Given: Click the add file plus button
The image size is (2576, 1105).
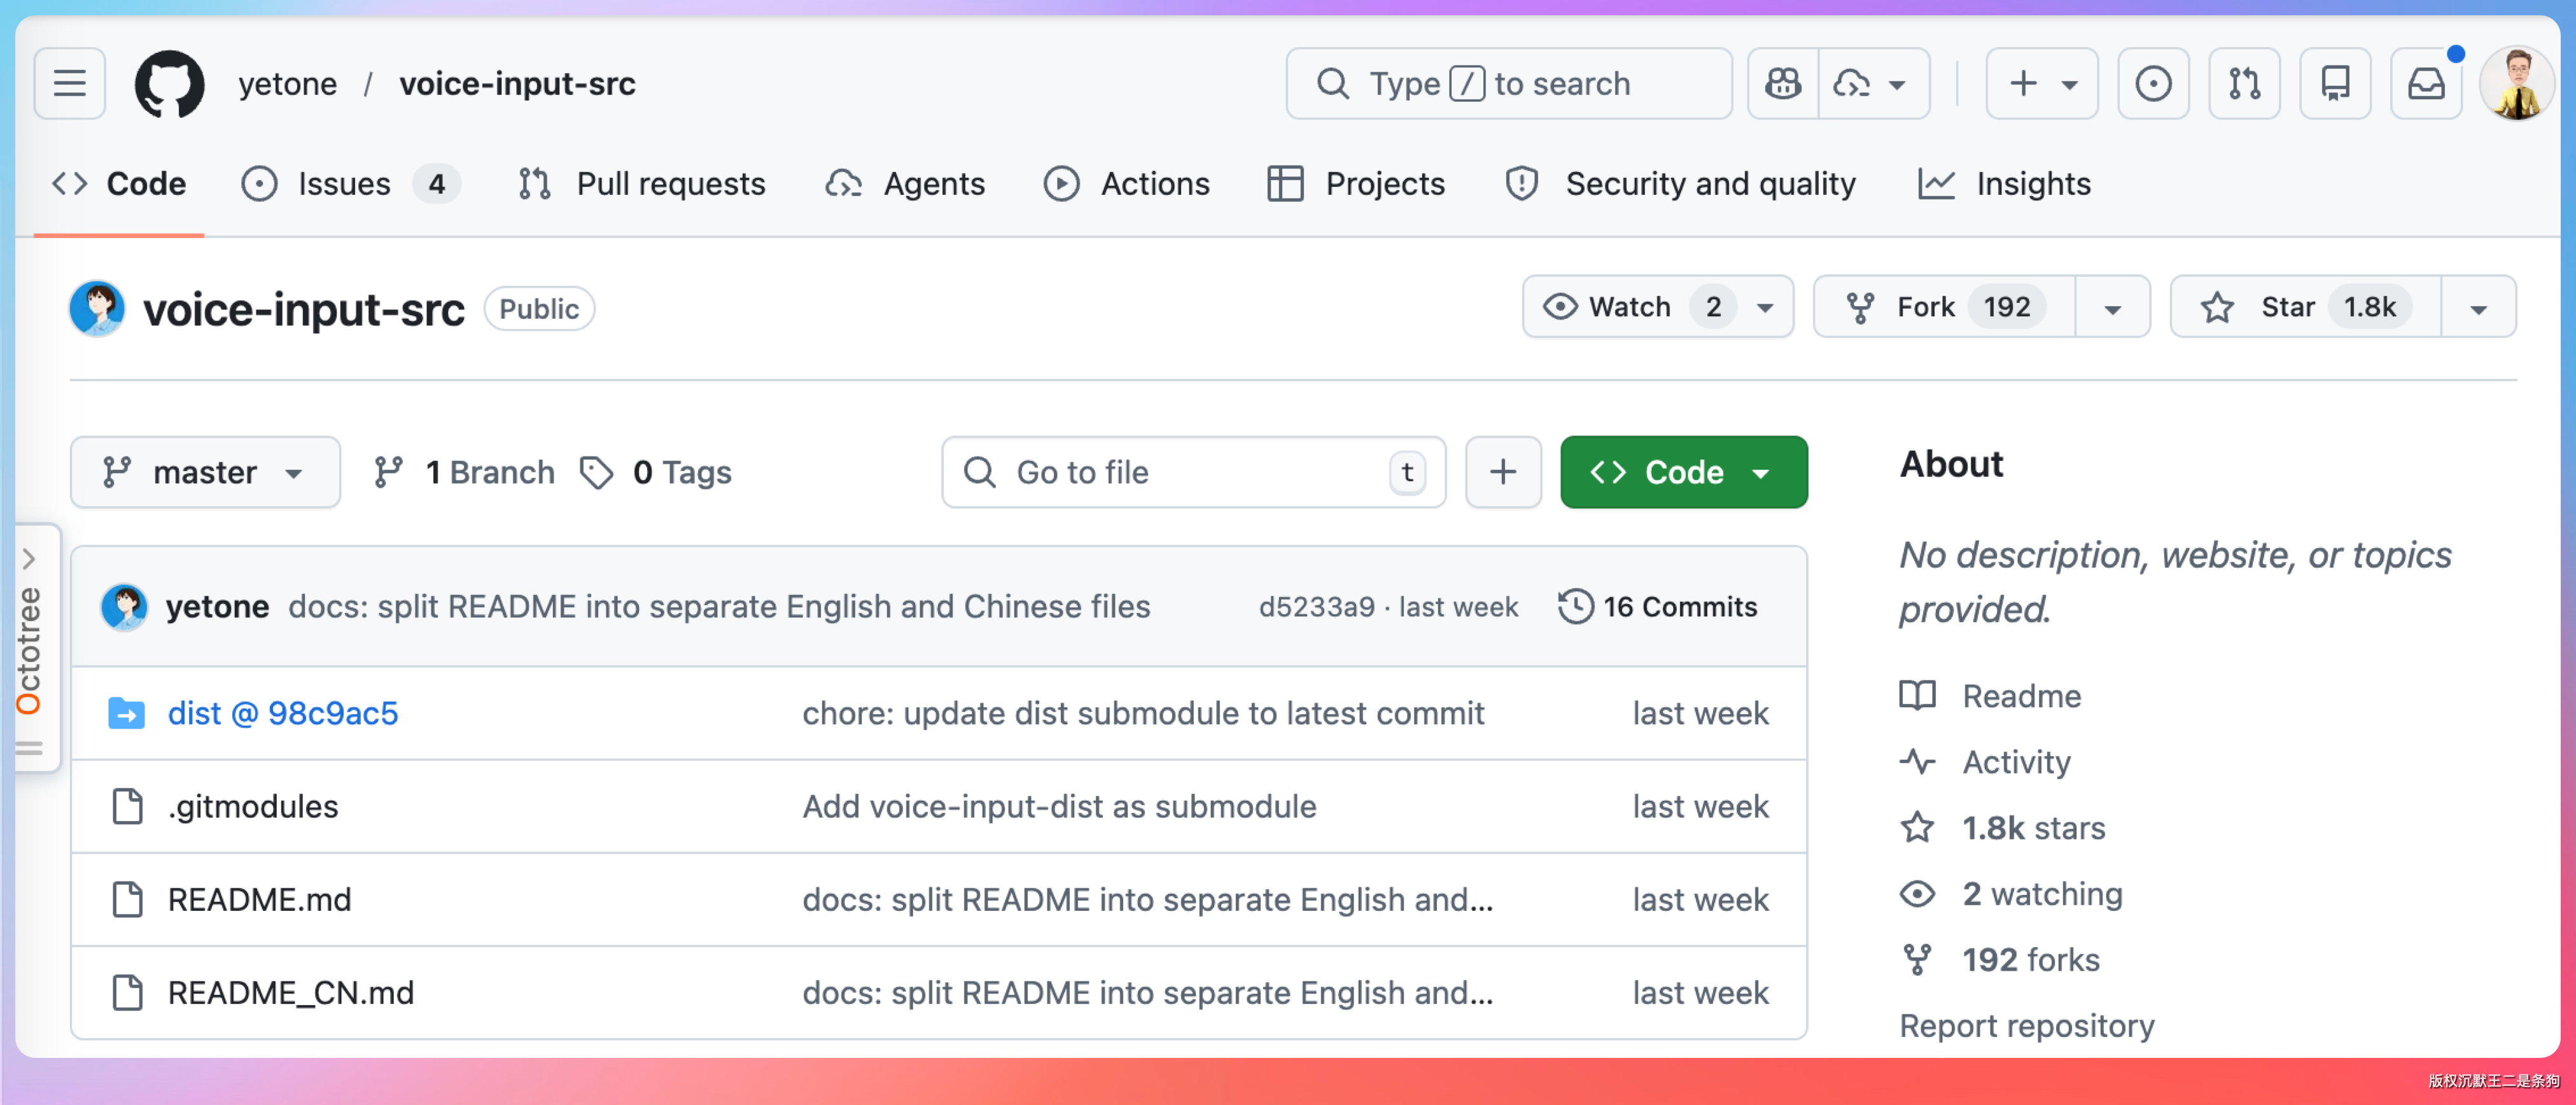Looking at the screenshot, I should coord(1502,472).
